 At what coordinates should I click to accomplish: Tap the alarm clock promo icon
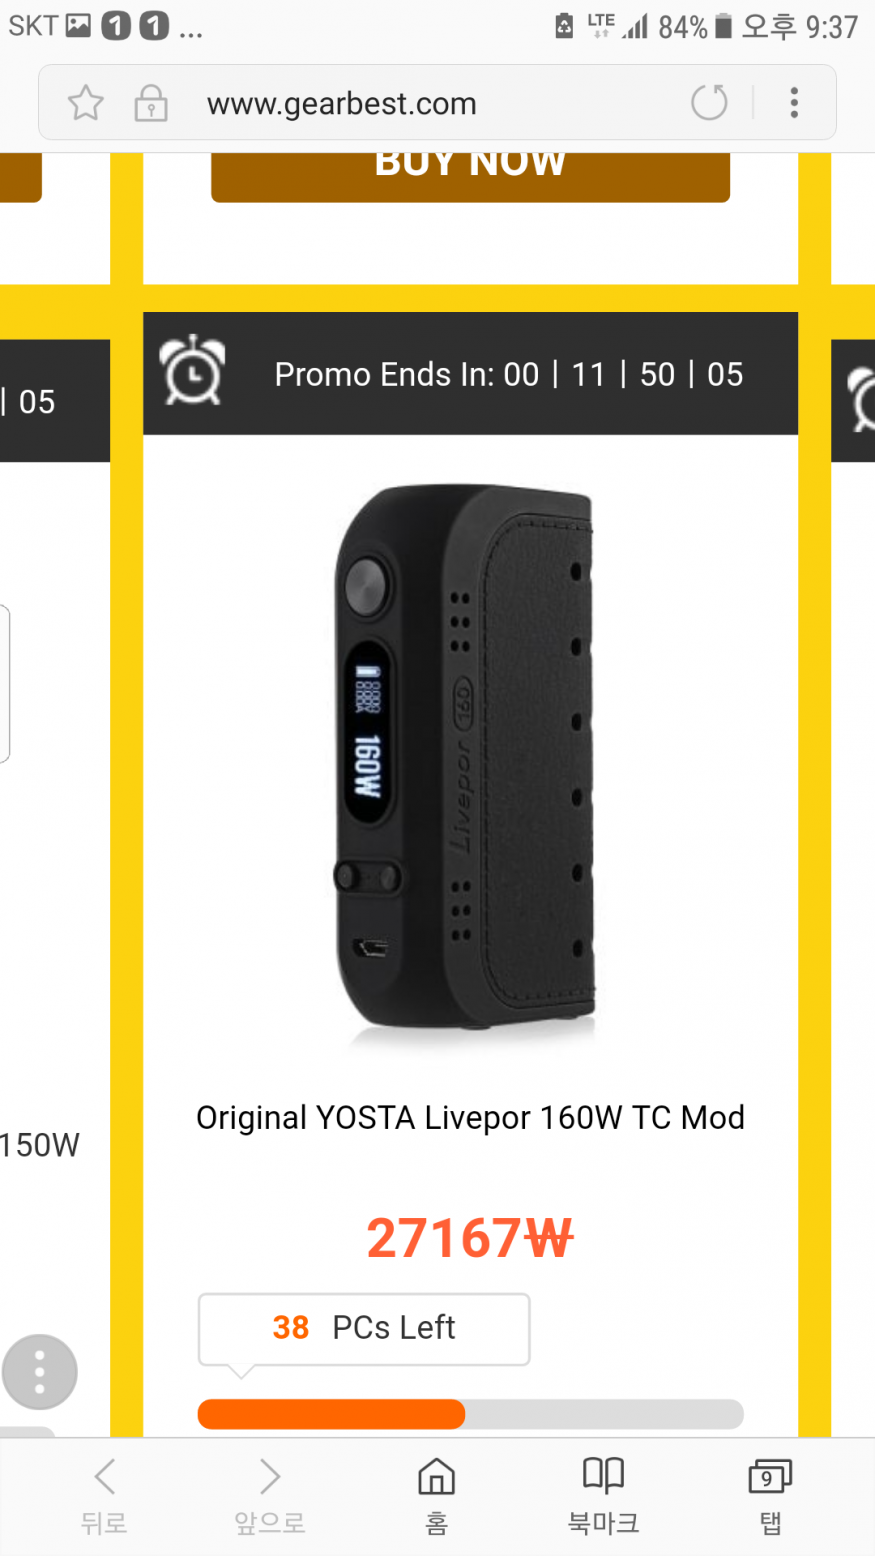[193, 370]
